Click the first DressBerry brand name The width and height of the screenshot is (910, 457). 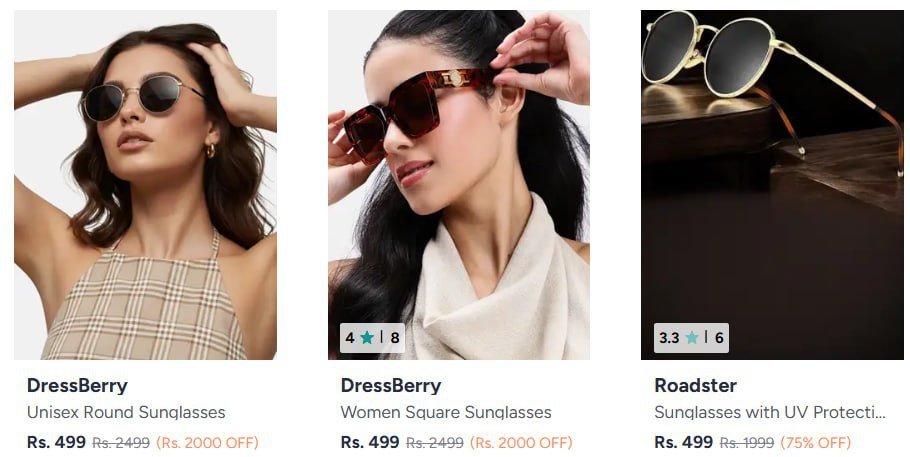coord(77,386)
